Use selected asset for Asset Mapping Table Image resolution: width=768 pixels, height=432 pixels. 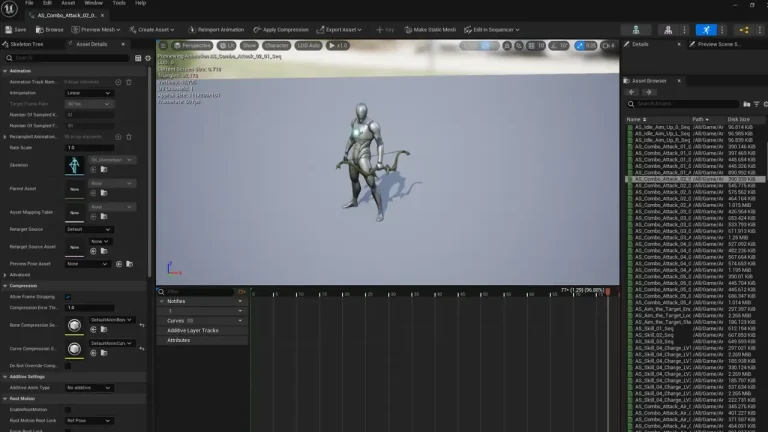click(93, 216)
